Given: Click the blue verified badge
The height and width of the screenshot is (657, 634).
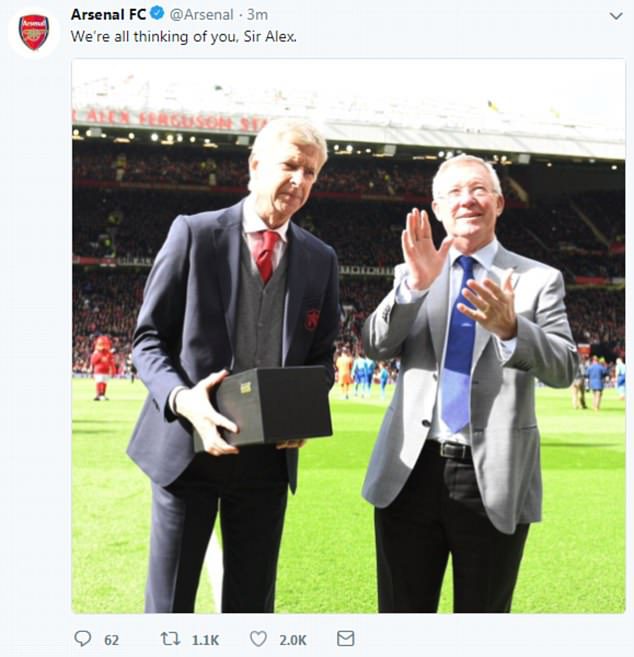Looking at the screenshot, I should click(156, 14).
